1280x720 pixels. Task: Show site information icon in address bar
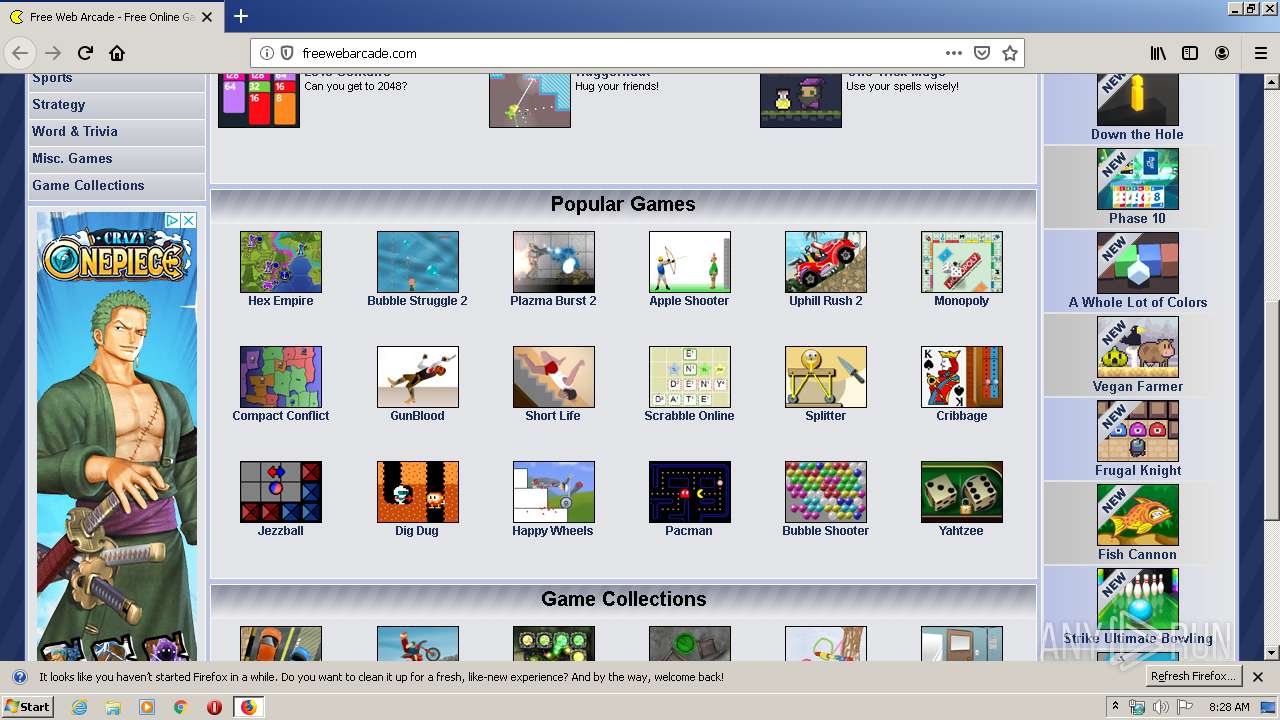pyautogui.click(x=267, y=53)
